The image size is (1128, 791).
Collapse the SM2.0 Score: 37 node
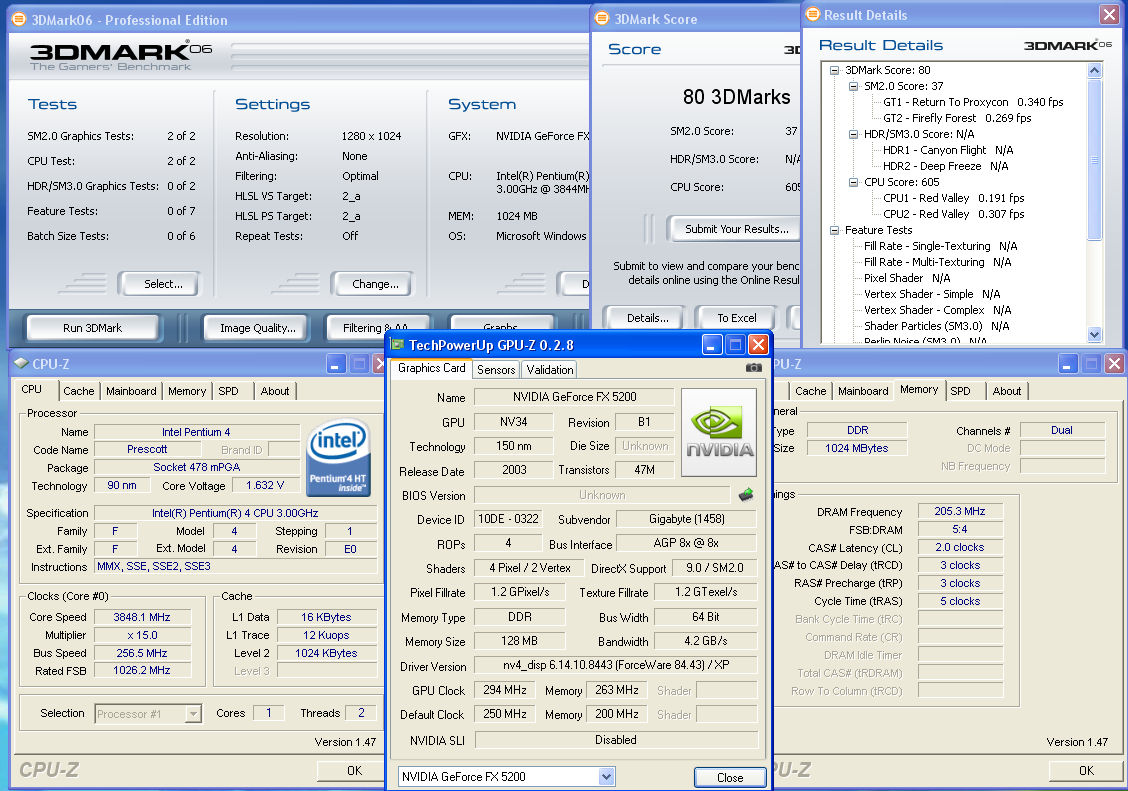tap(853, 86)
